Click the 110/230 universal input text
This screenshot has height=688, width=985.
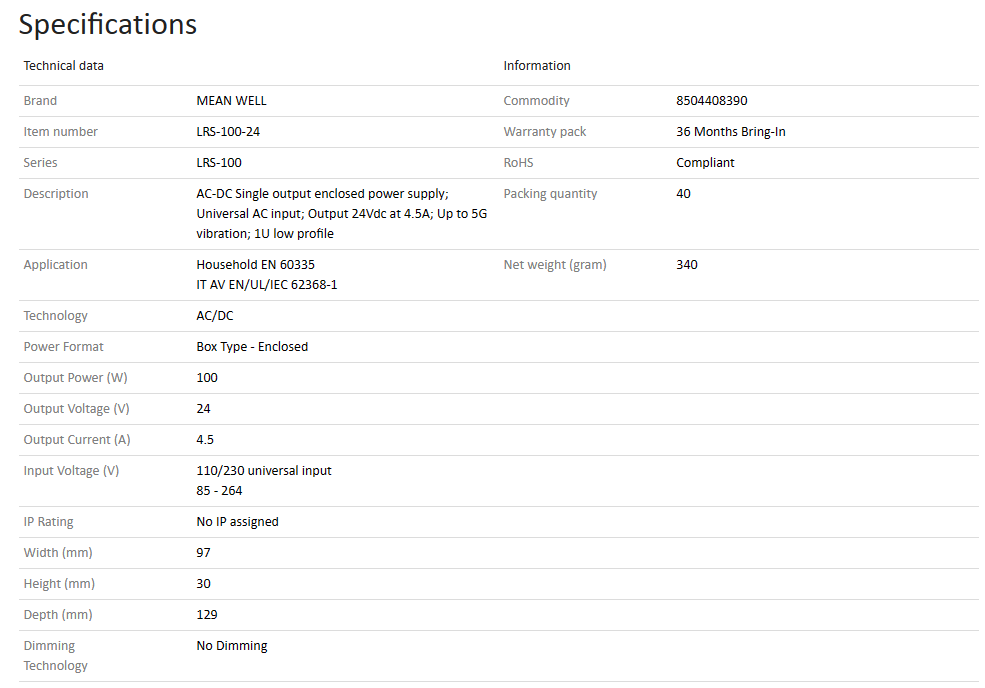coord(264,471)
